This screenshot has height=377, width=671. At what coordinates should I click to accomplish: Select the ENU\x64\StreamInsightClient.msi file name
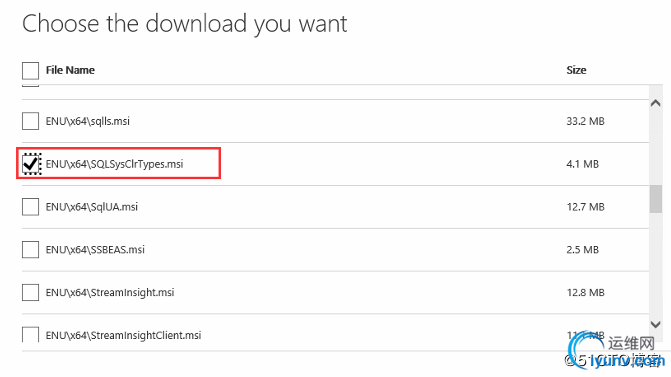[124, 335]
